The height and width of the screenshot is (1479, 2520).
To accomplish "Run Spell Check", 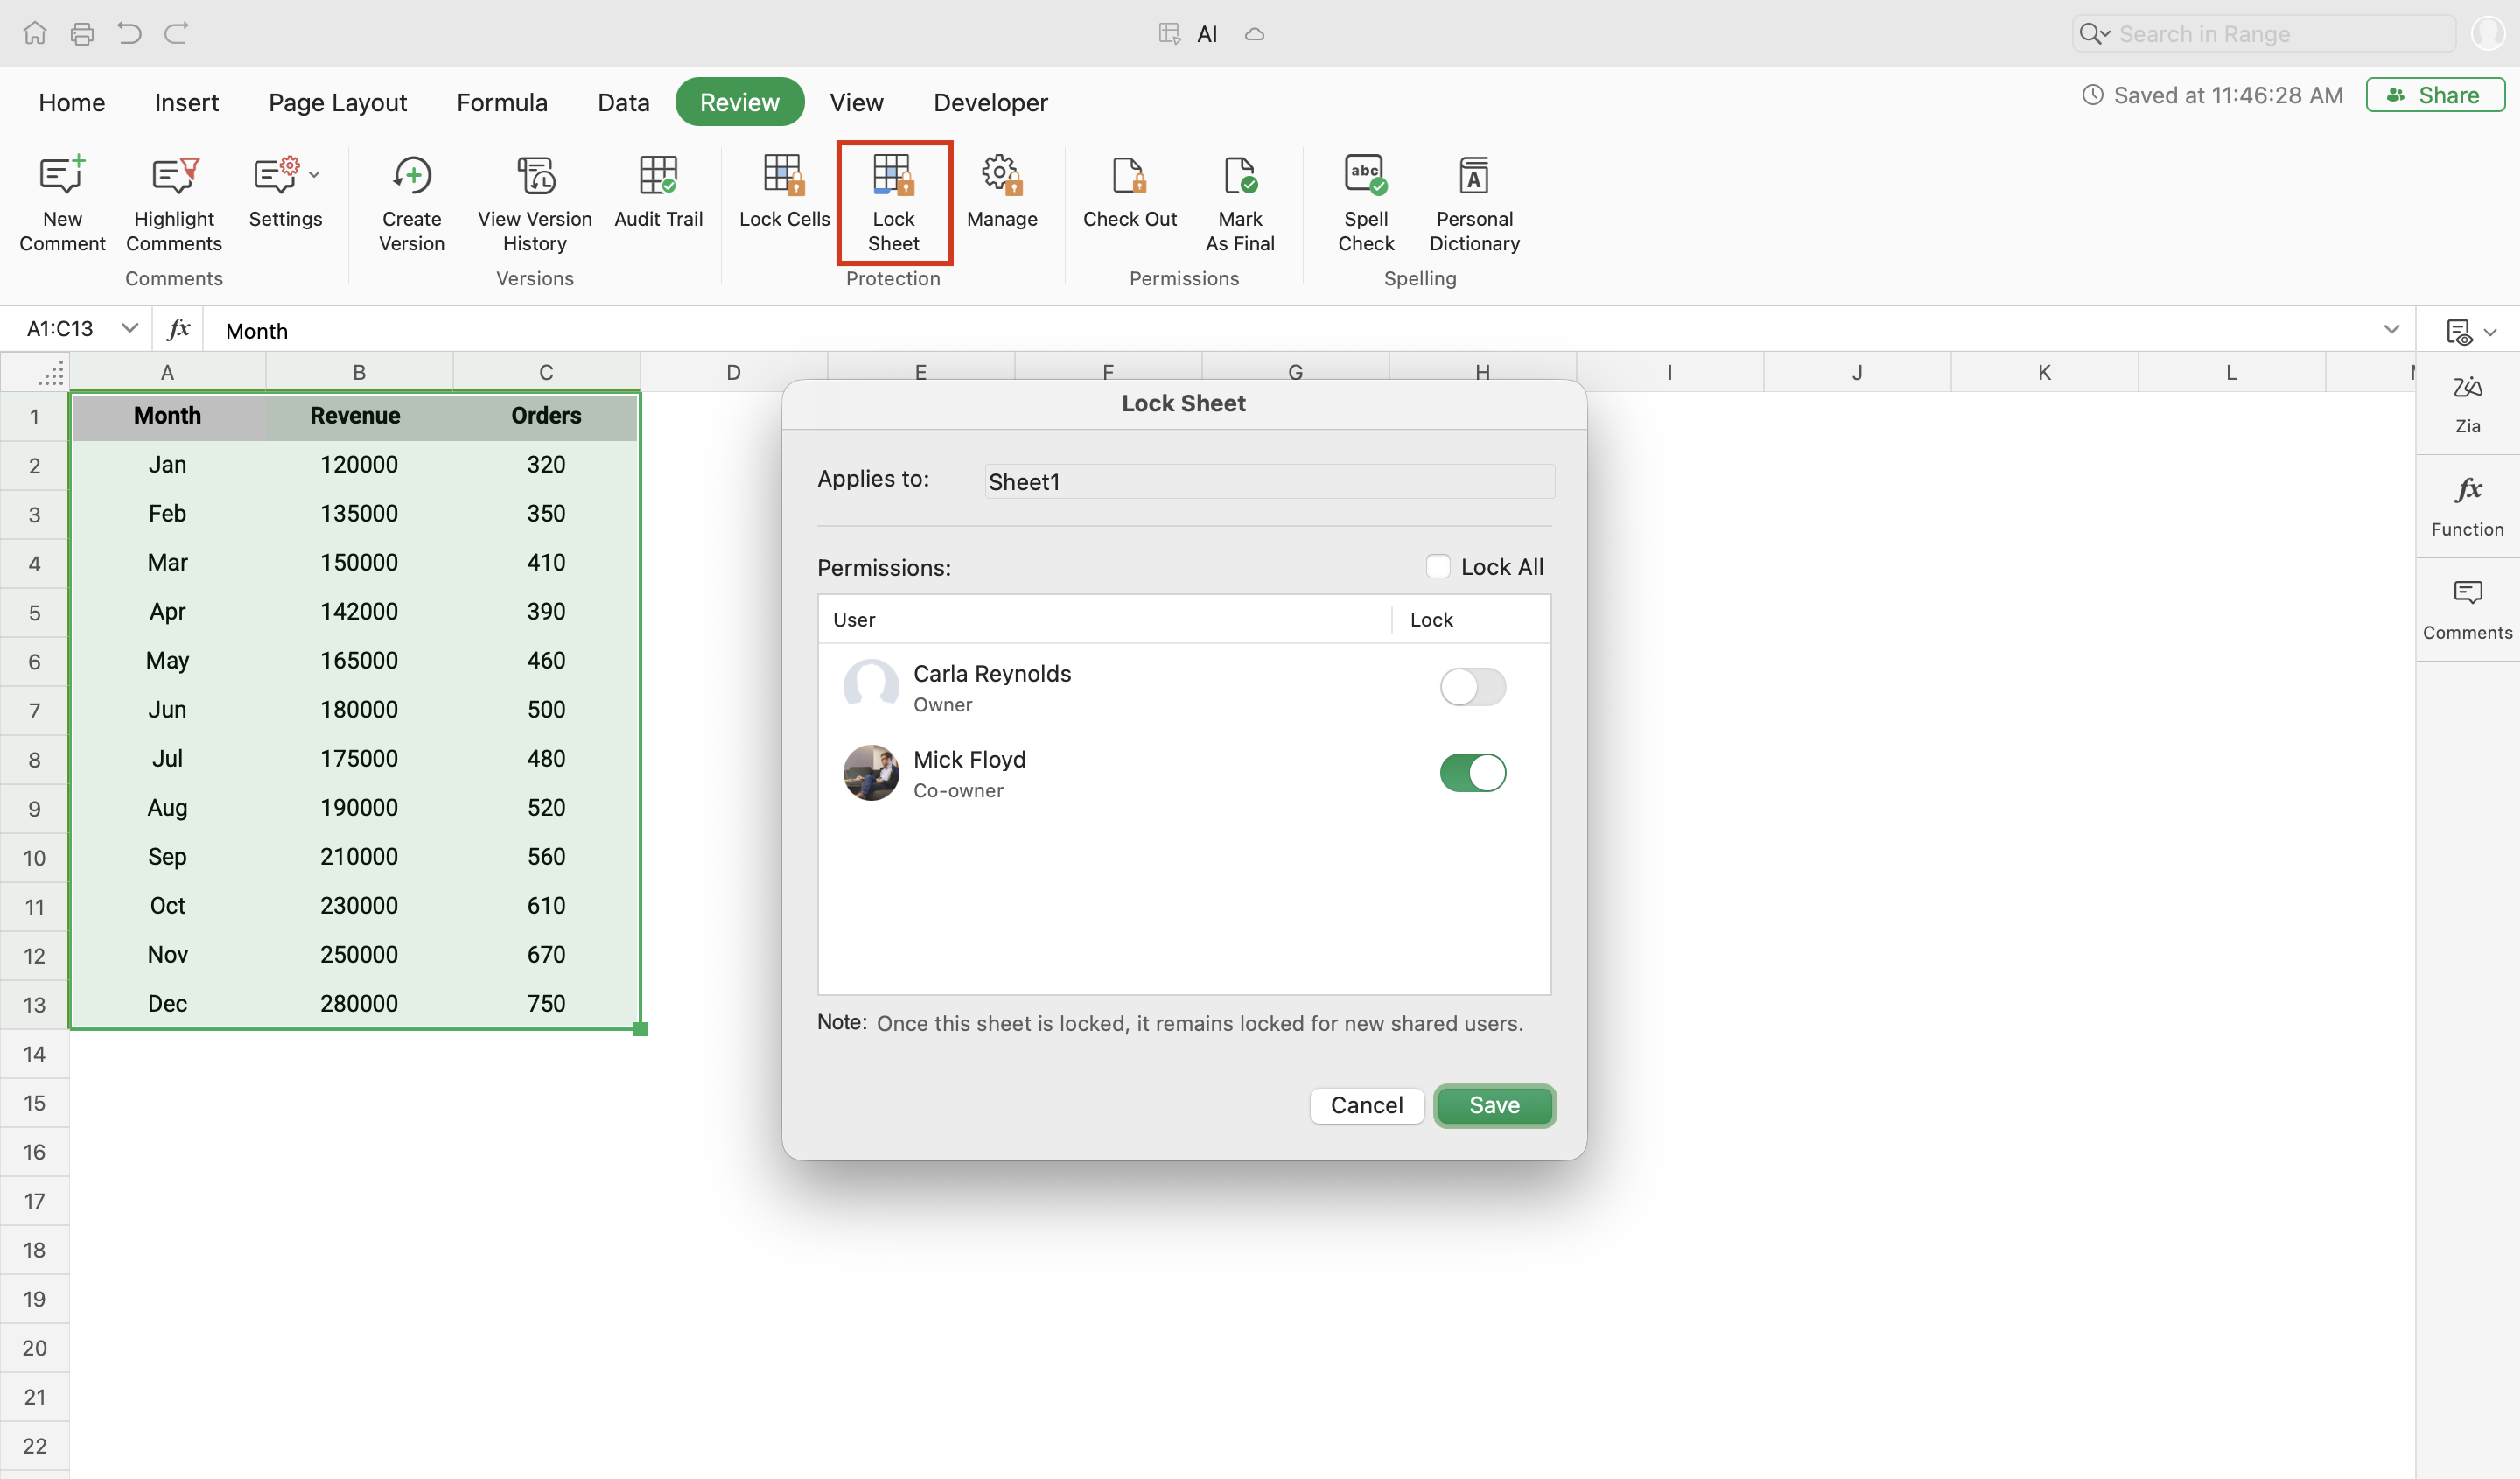I will (x=1365, y=177).
